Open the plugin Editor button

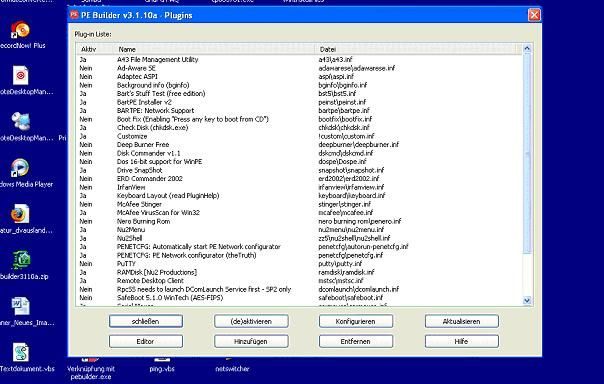[146, 341]
